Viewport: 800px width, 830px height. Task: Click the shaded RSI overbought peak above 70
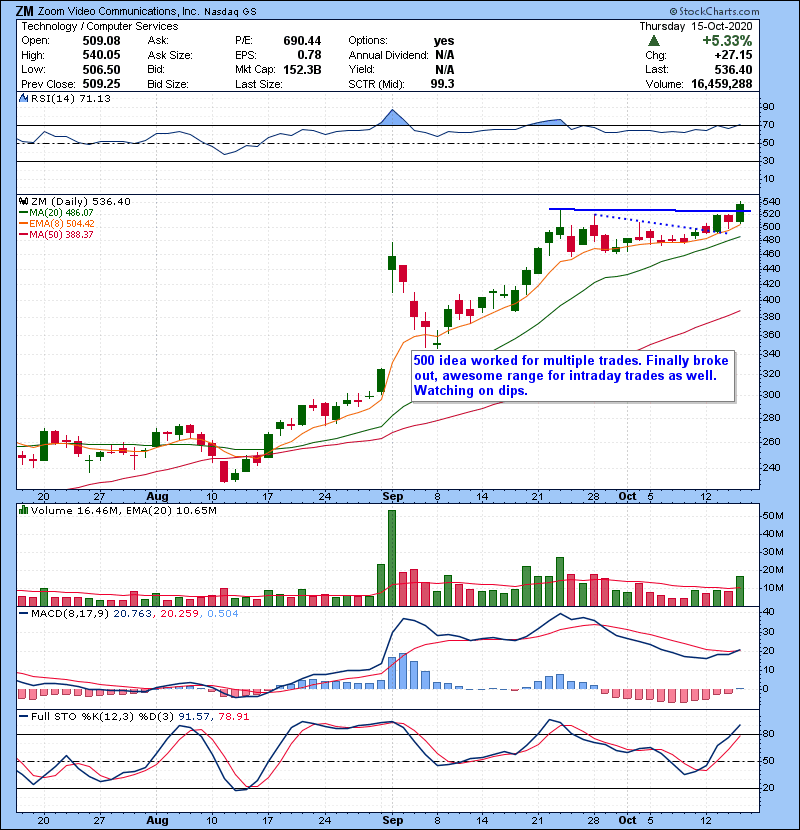pos(392,118)
